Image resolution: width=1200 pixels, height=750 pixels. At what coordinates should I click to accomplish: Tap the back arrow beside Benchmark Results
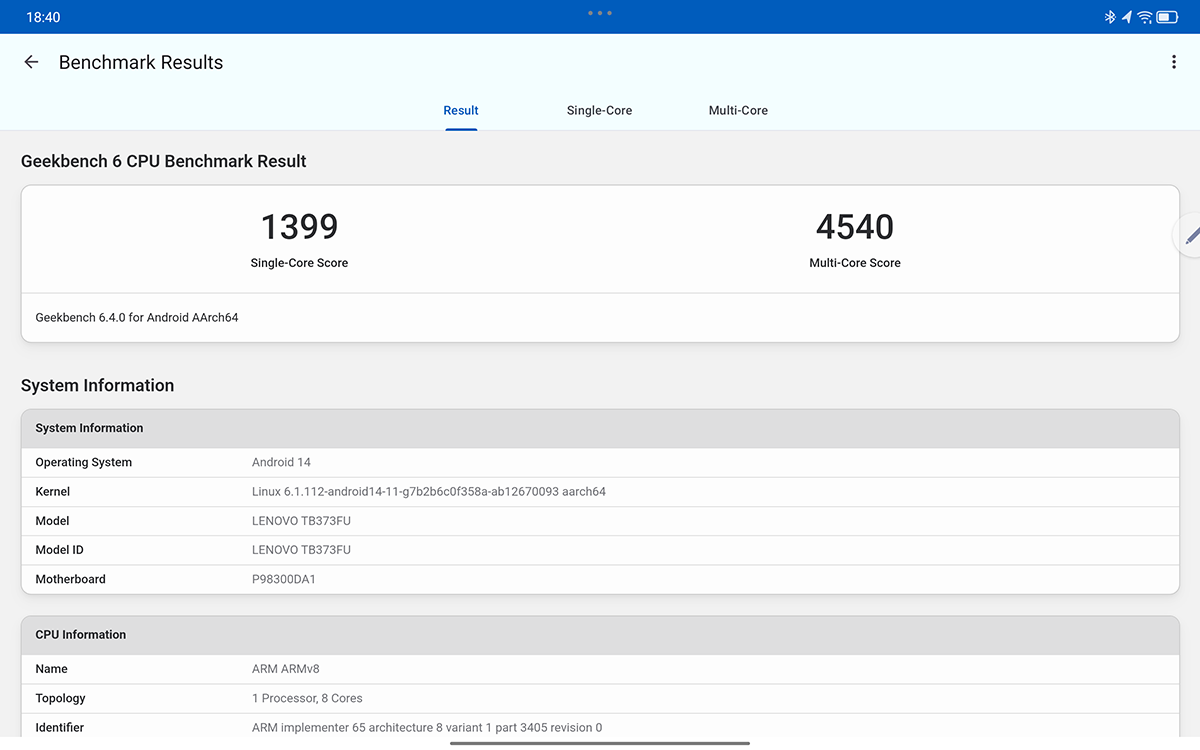point(31,62)
